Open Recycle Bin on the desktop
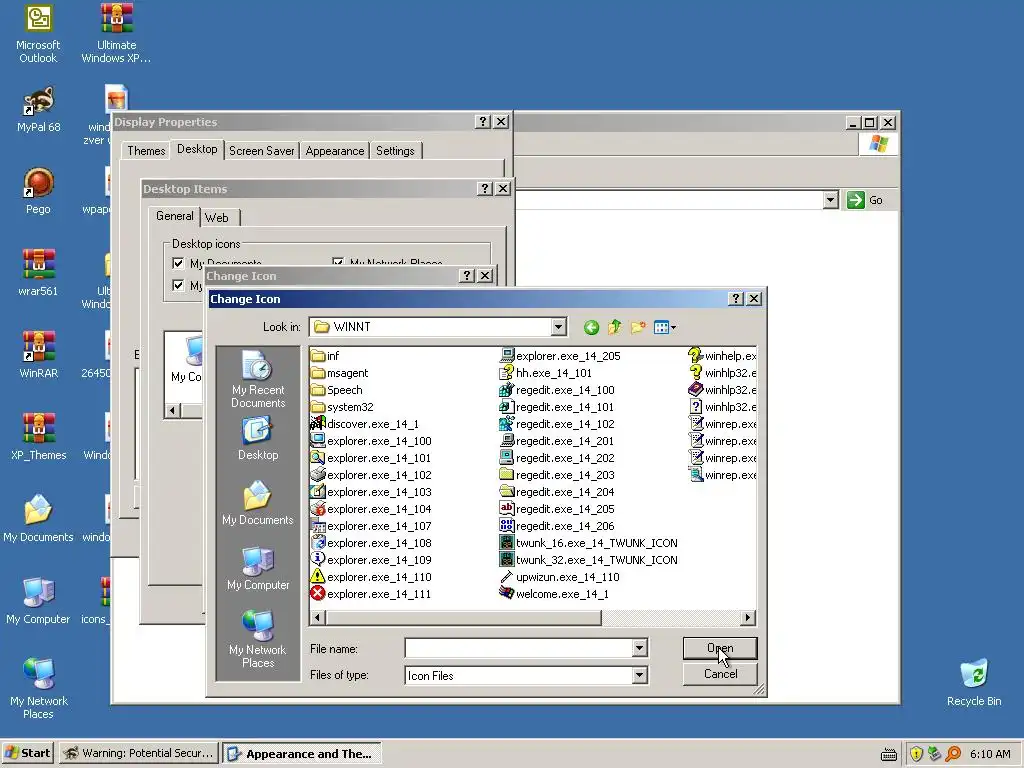The width and height of the screenshot is (1024, 768). pyautogui.click(x=974, y=683)
